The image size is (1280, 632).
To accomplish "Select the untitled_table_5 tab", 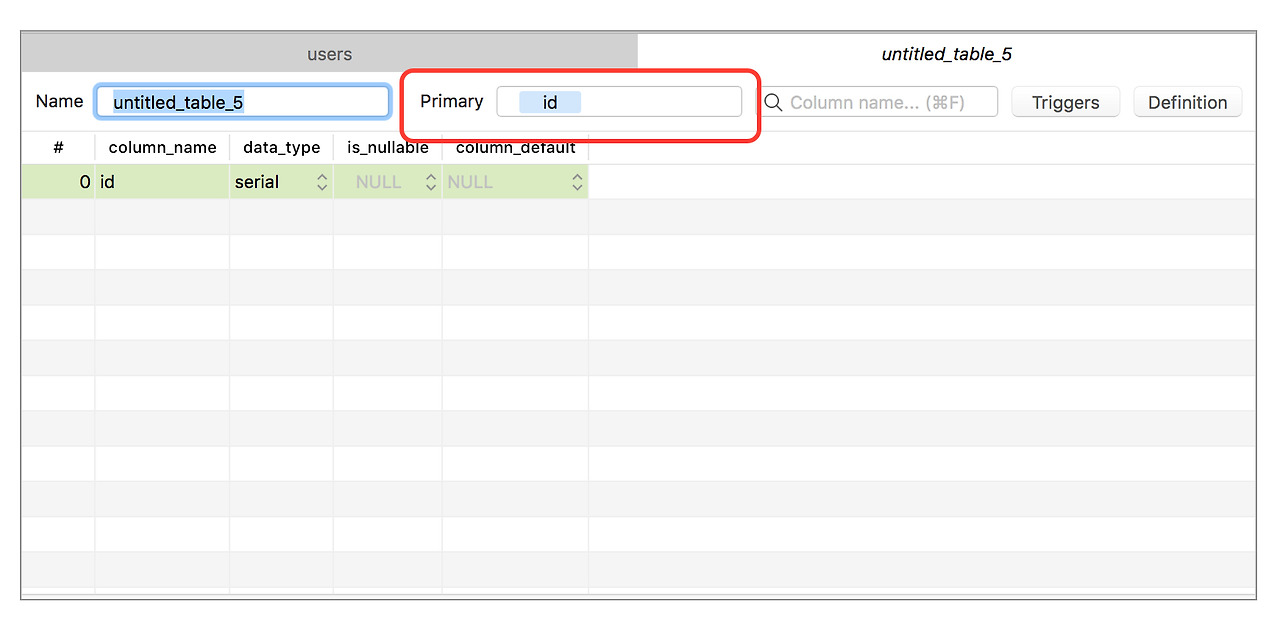I will click(x=946, y=54).
